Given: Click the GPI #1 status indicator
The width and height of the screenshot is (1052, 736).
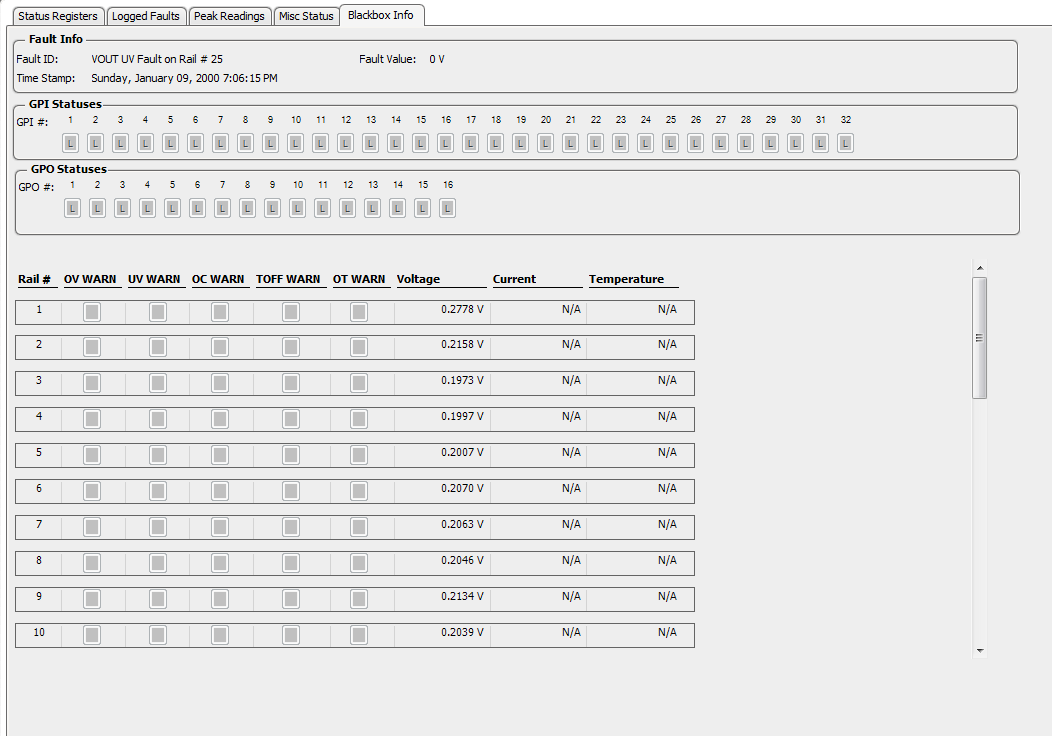Looking at the screenshot, I should point(70,142).
